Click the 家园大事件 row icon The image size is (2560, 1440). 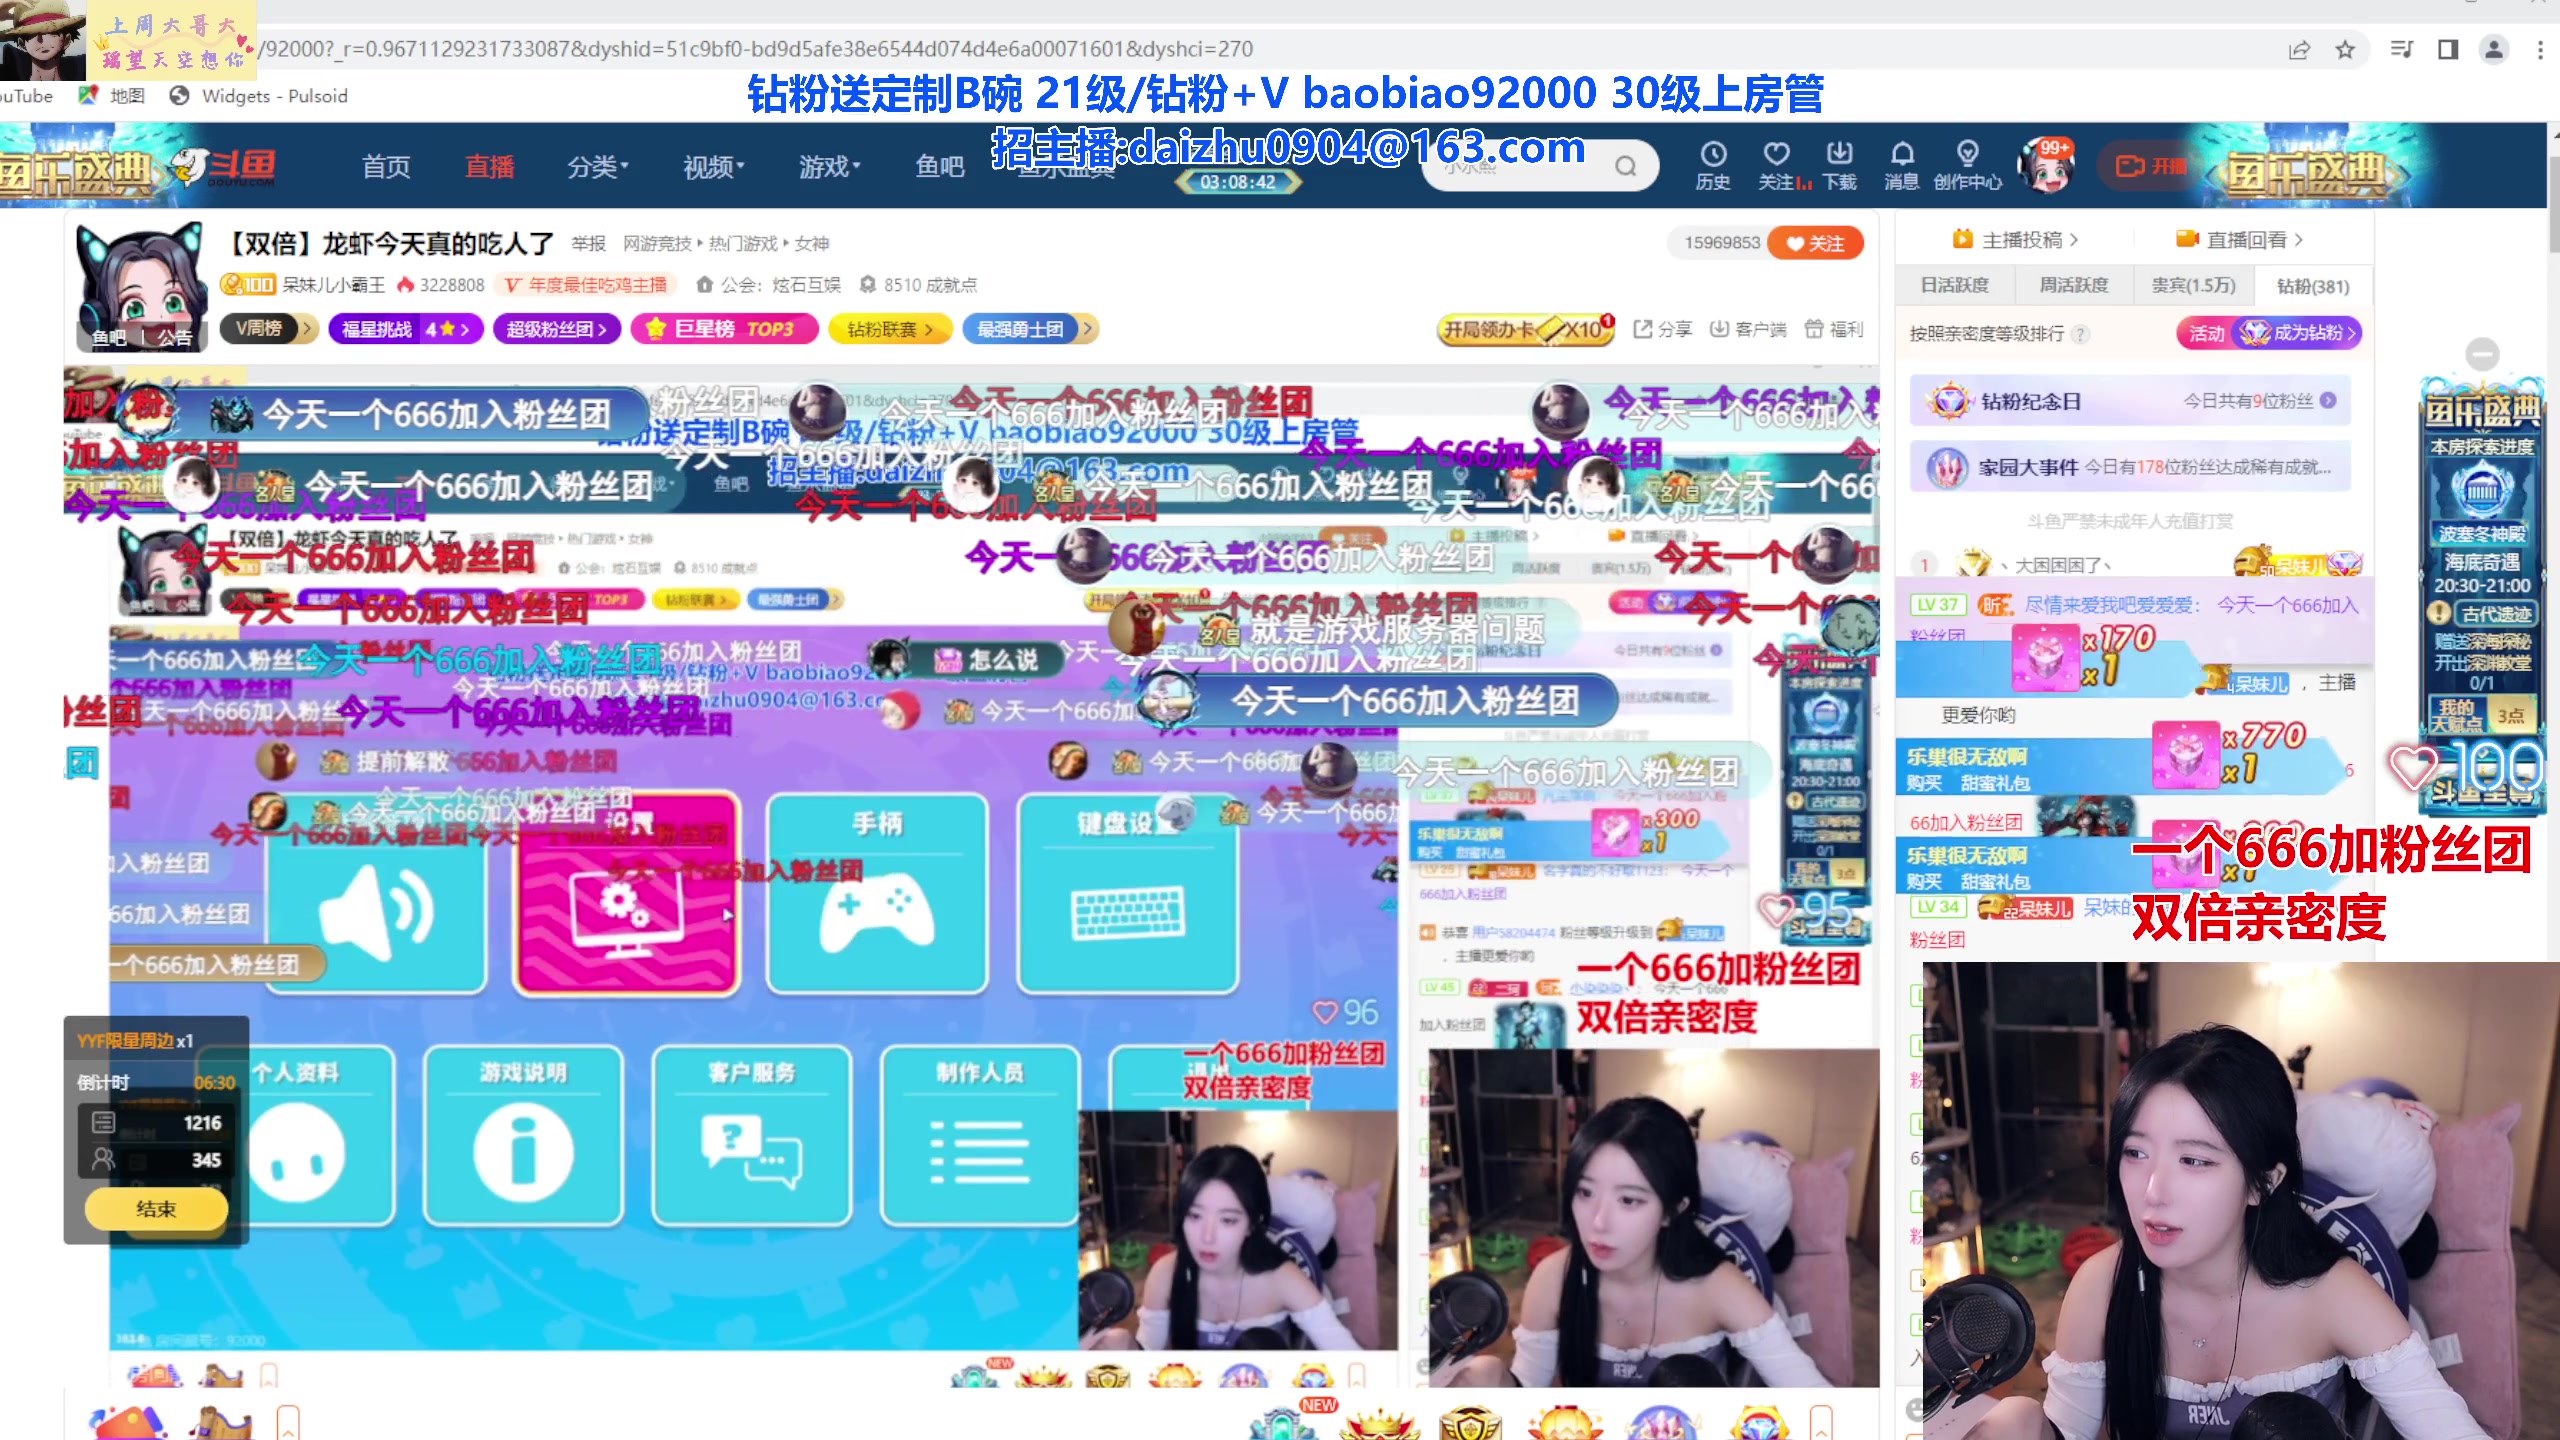[x=2130, y=467]
